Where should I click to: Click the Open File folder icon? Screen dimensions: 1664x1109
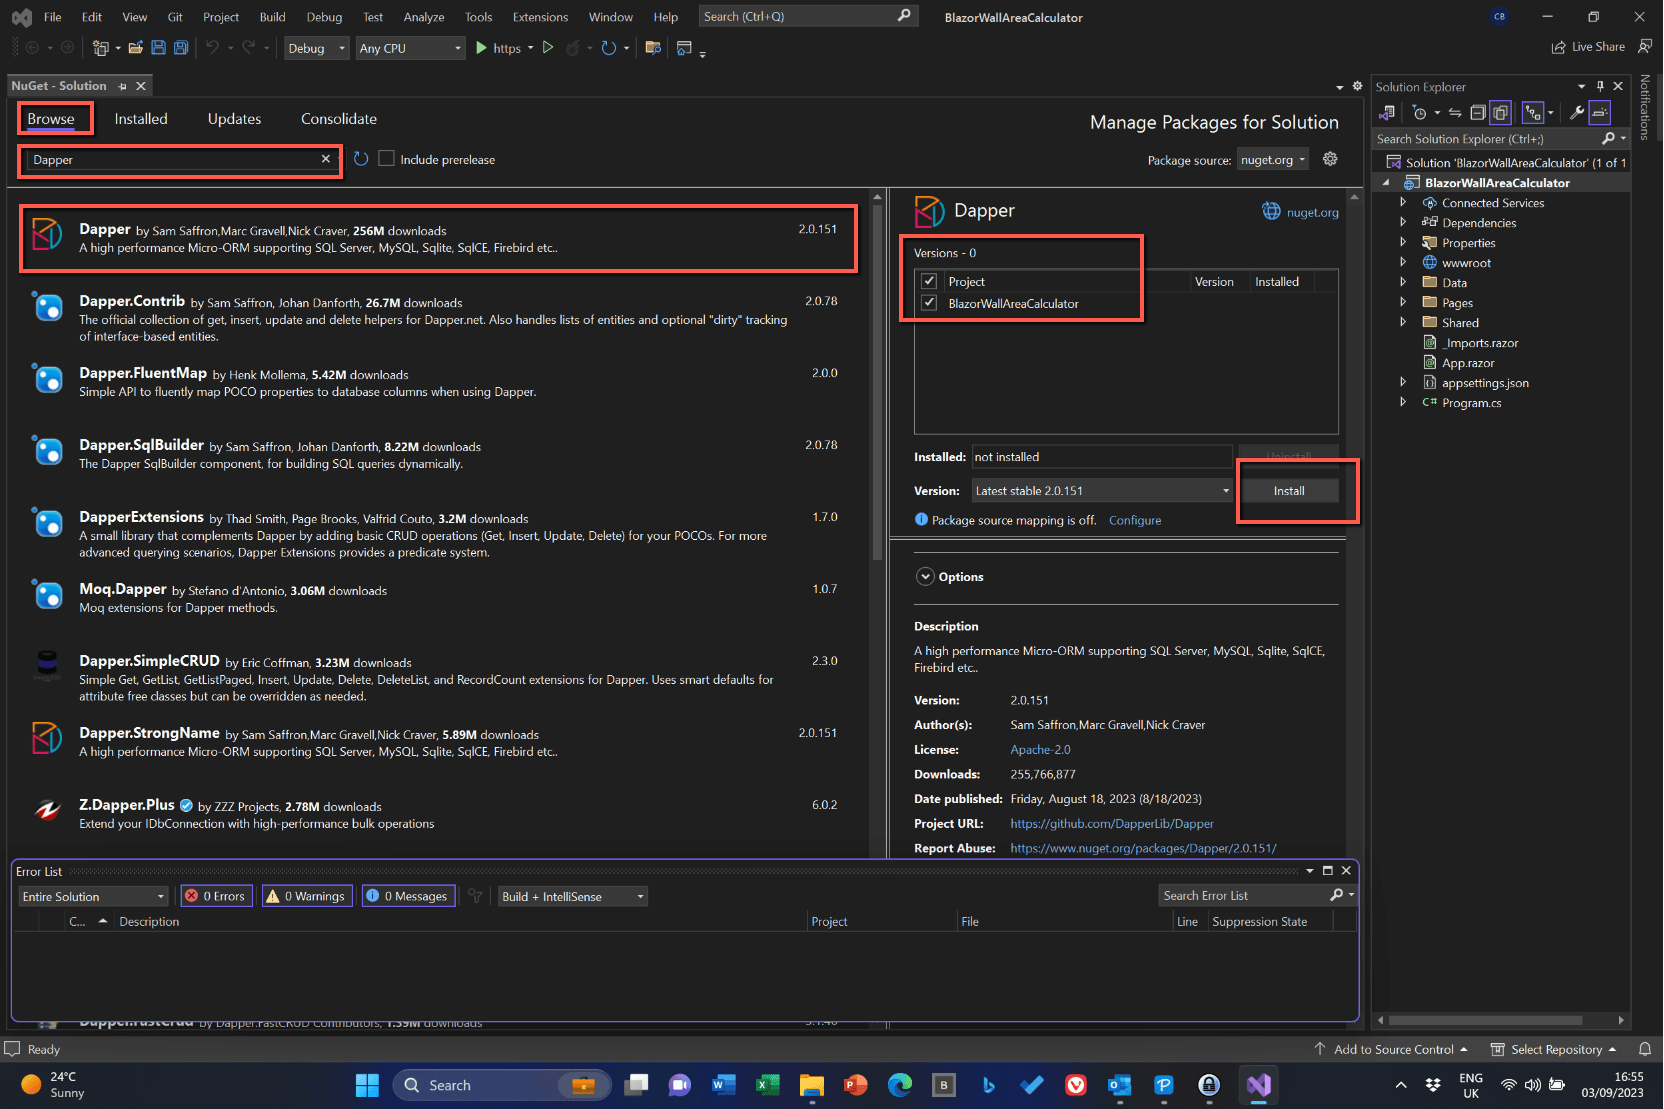135,47
